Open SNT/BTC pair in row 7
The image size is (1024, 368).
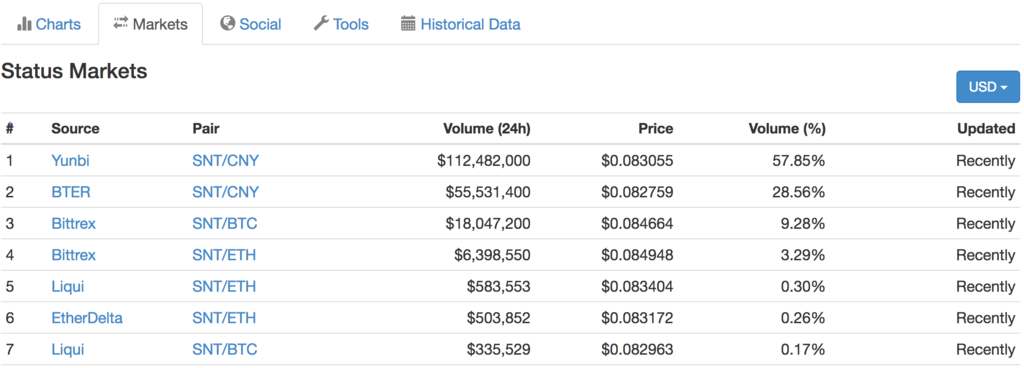pos(225,350)
